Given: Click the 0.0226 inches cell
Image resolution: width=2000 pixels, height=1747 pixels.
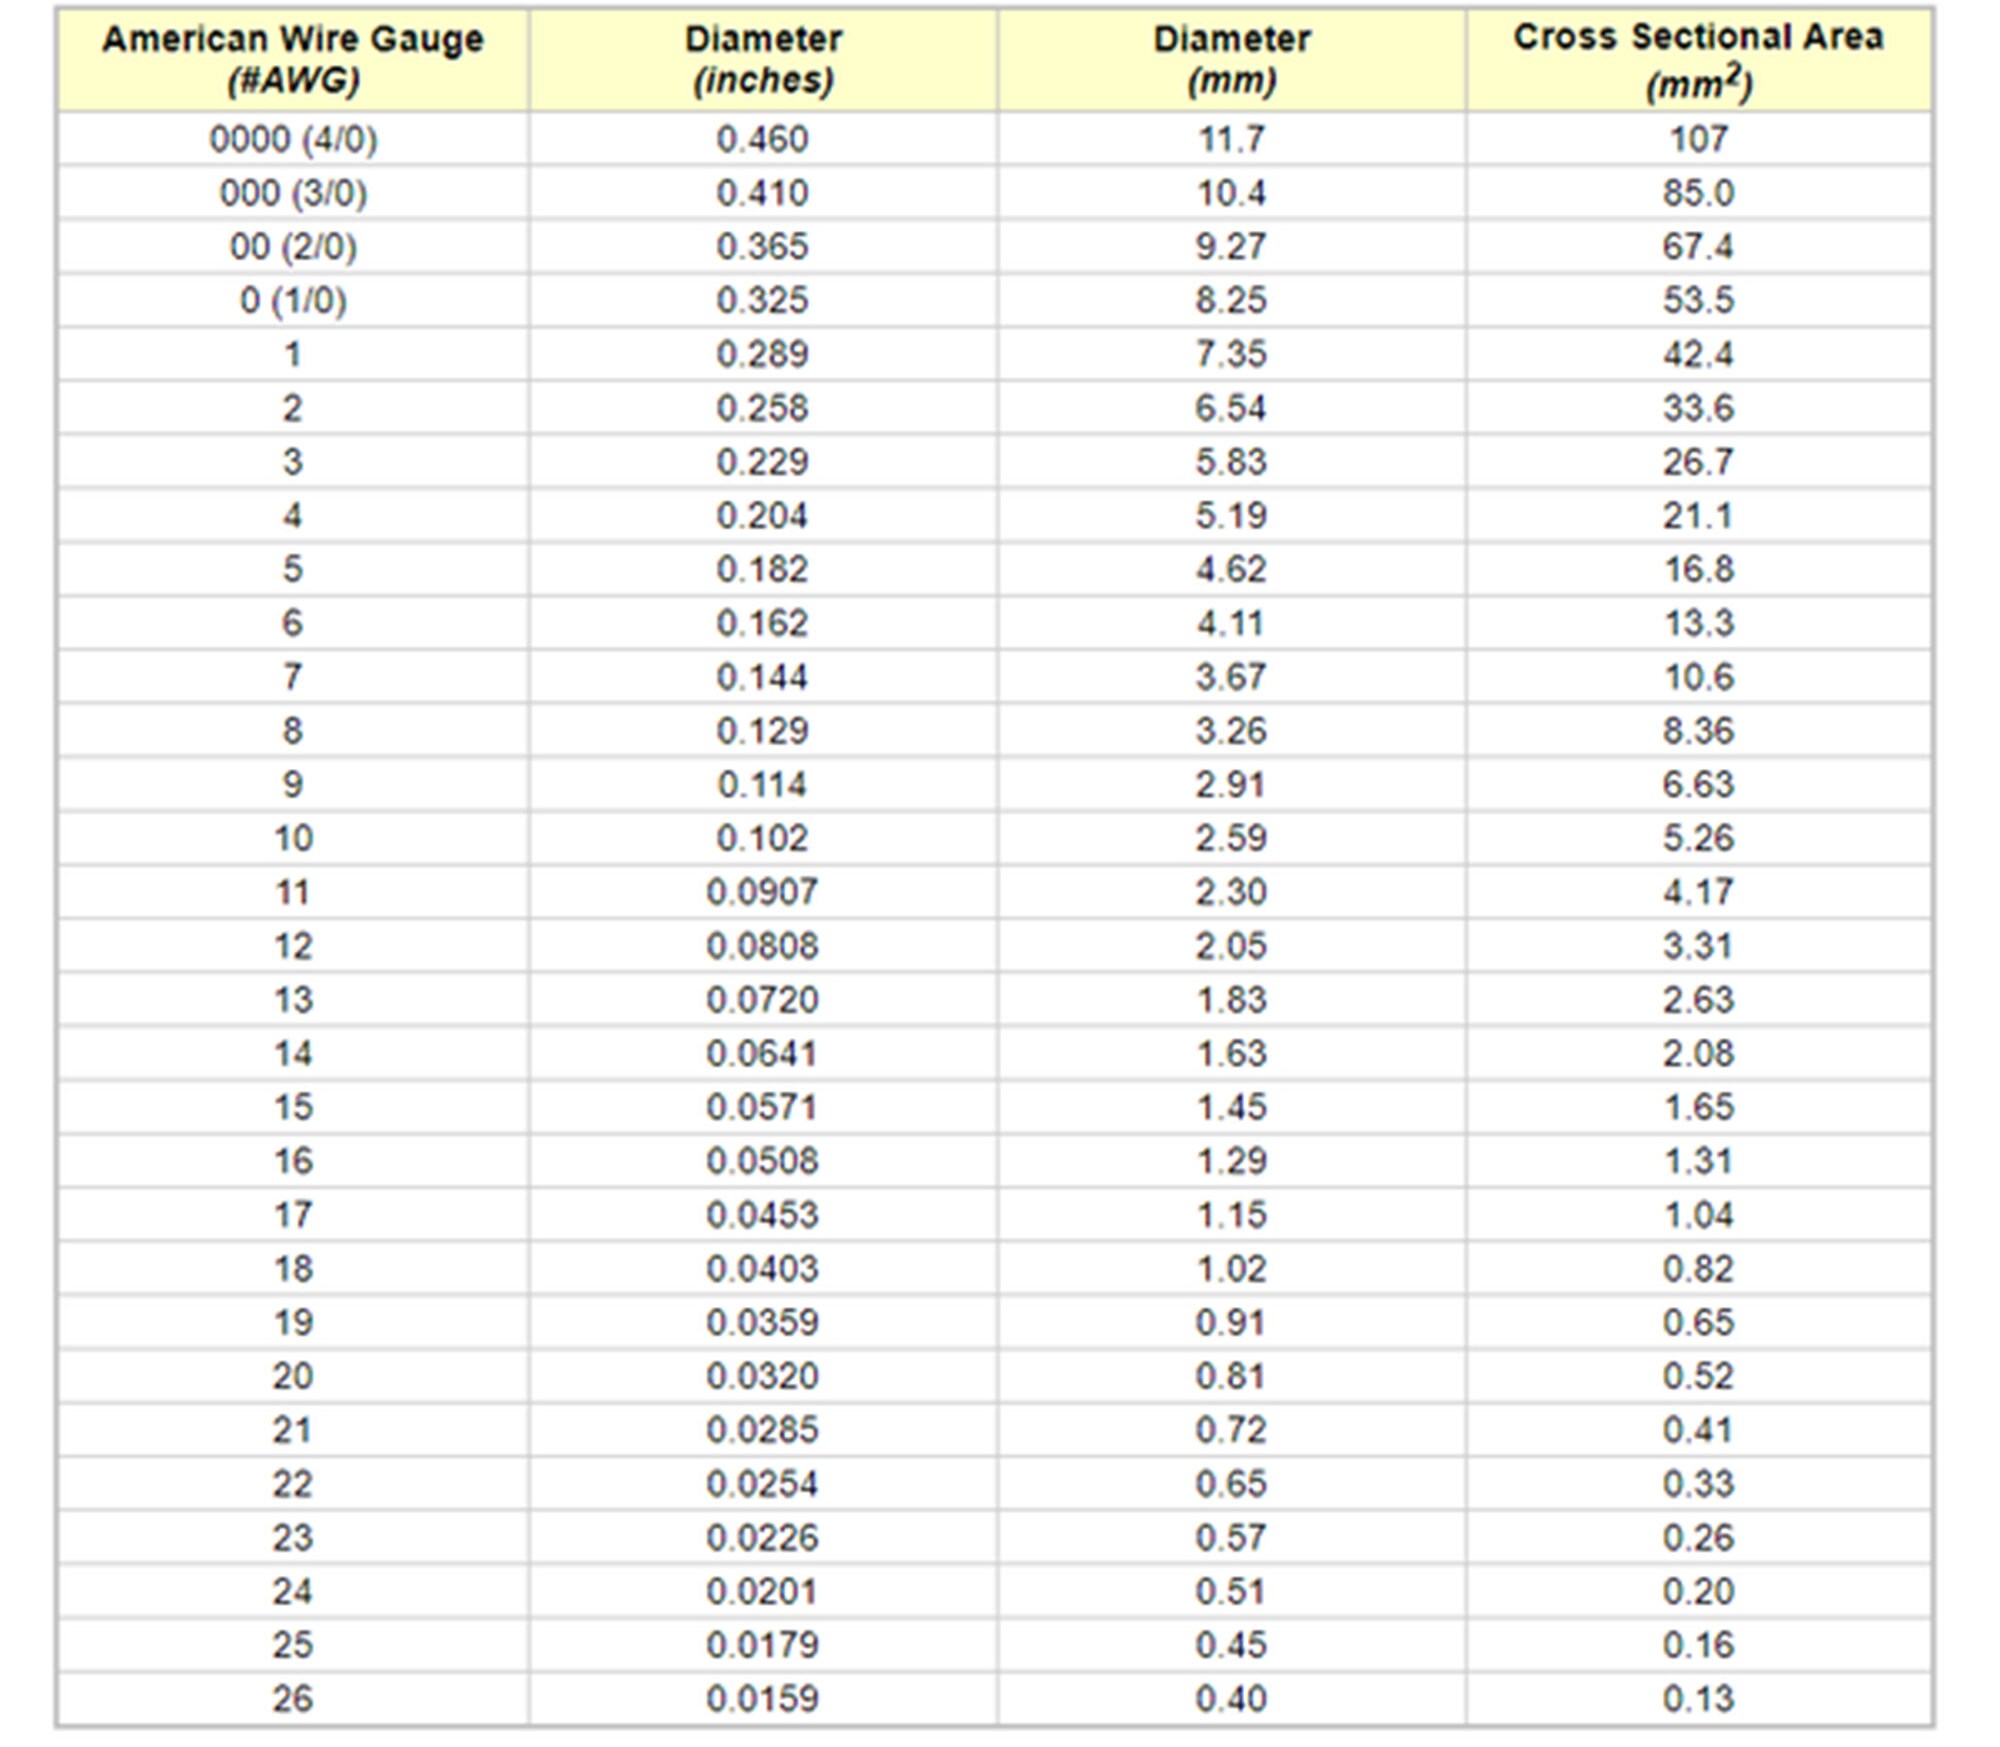Looking at the screenshot, I should click(763, 1538).
